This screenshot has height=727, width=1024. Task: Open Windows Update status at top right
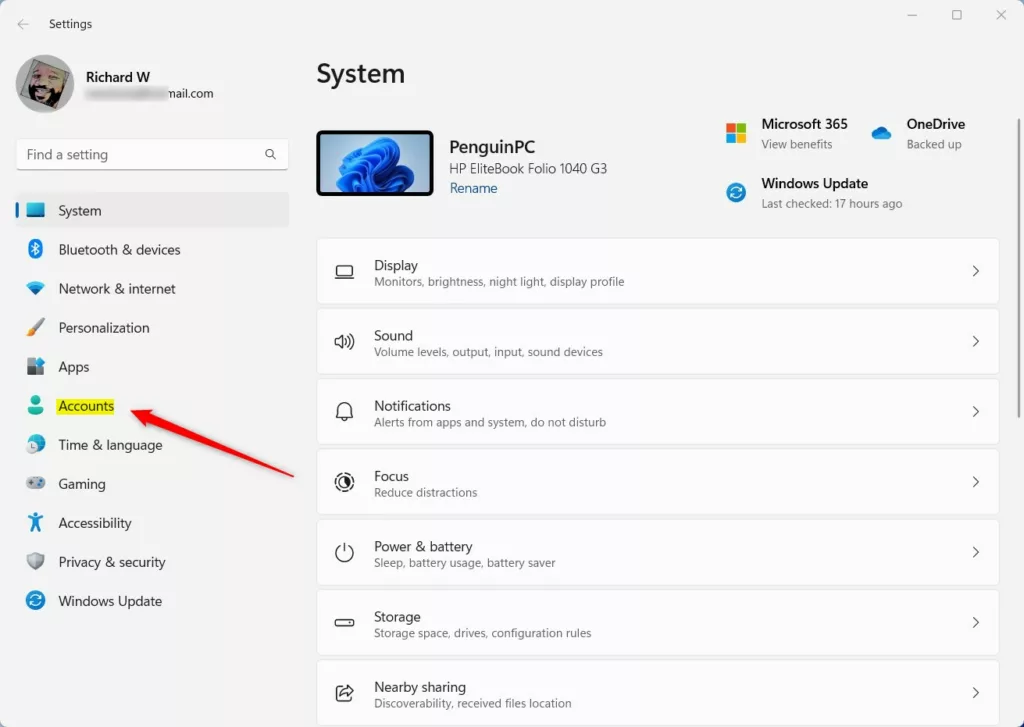coord(814,192)
